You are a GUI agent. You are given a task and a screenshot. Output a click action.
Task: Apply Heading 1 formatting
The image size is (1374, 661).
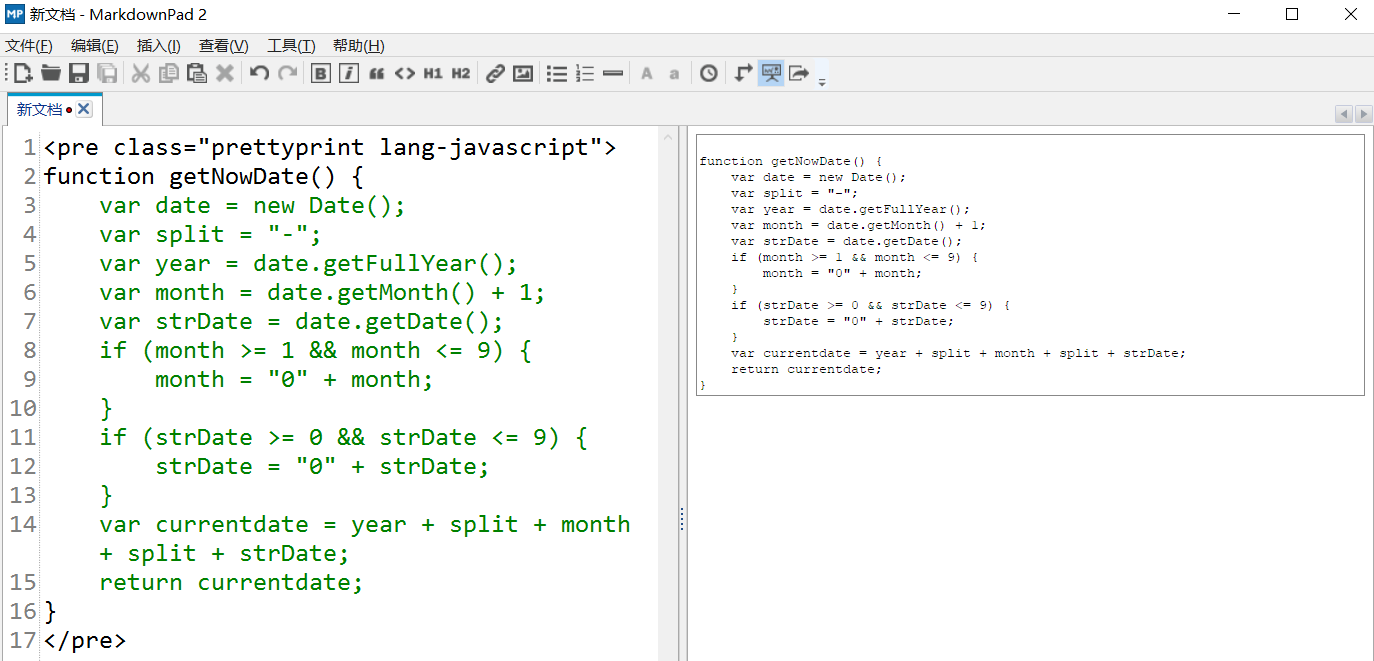click(x=433, y=73)
